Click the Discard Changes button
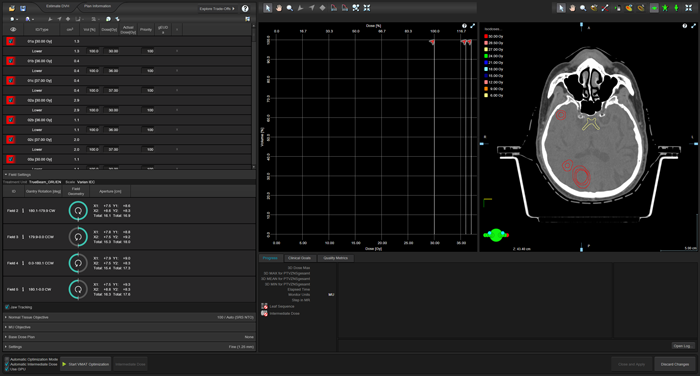 (675, 364)
